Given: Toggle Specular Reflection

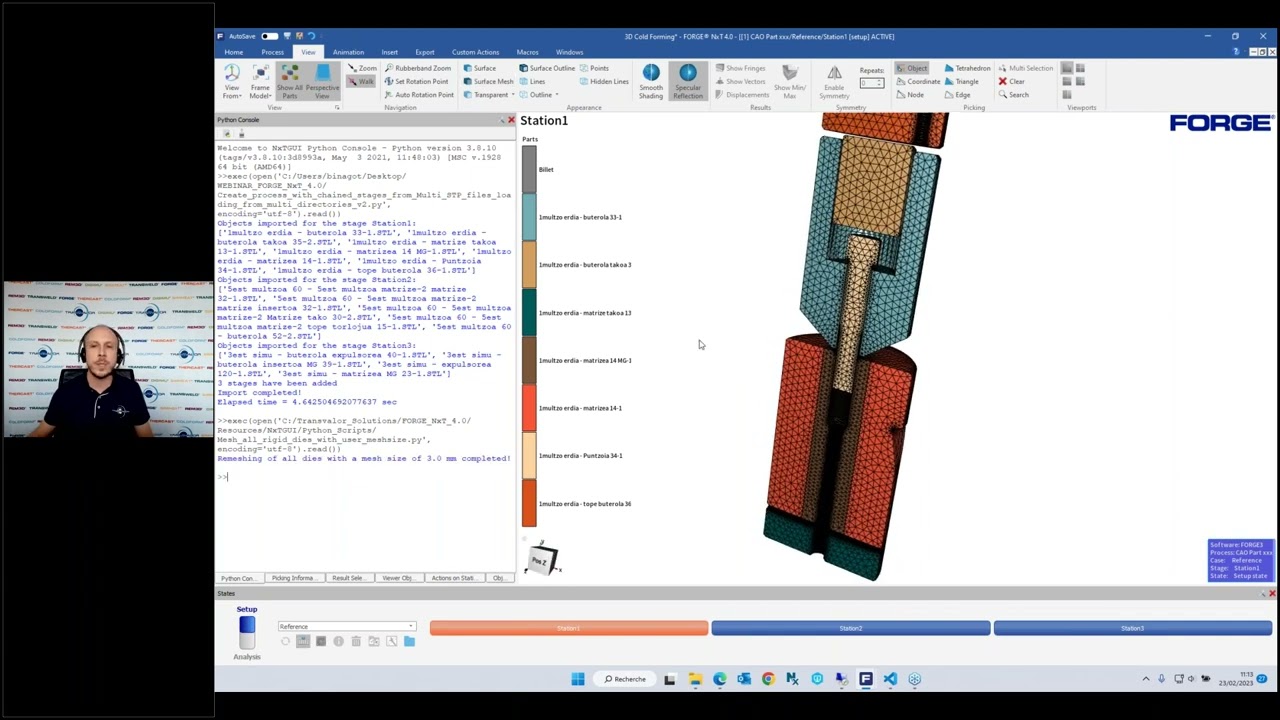Looking at the screenshot, I should tap(687, 81).
